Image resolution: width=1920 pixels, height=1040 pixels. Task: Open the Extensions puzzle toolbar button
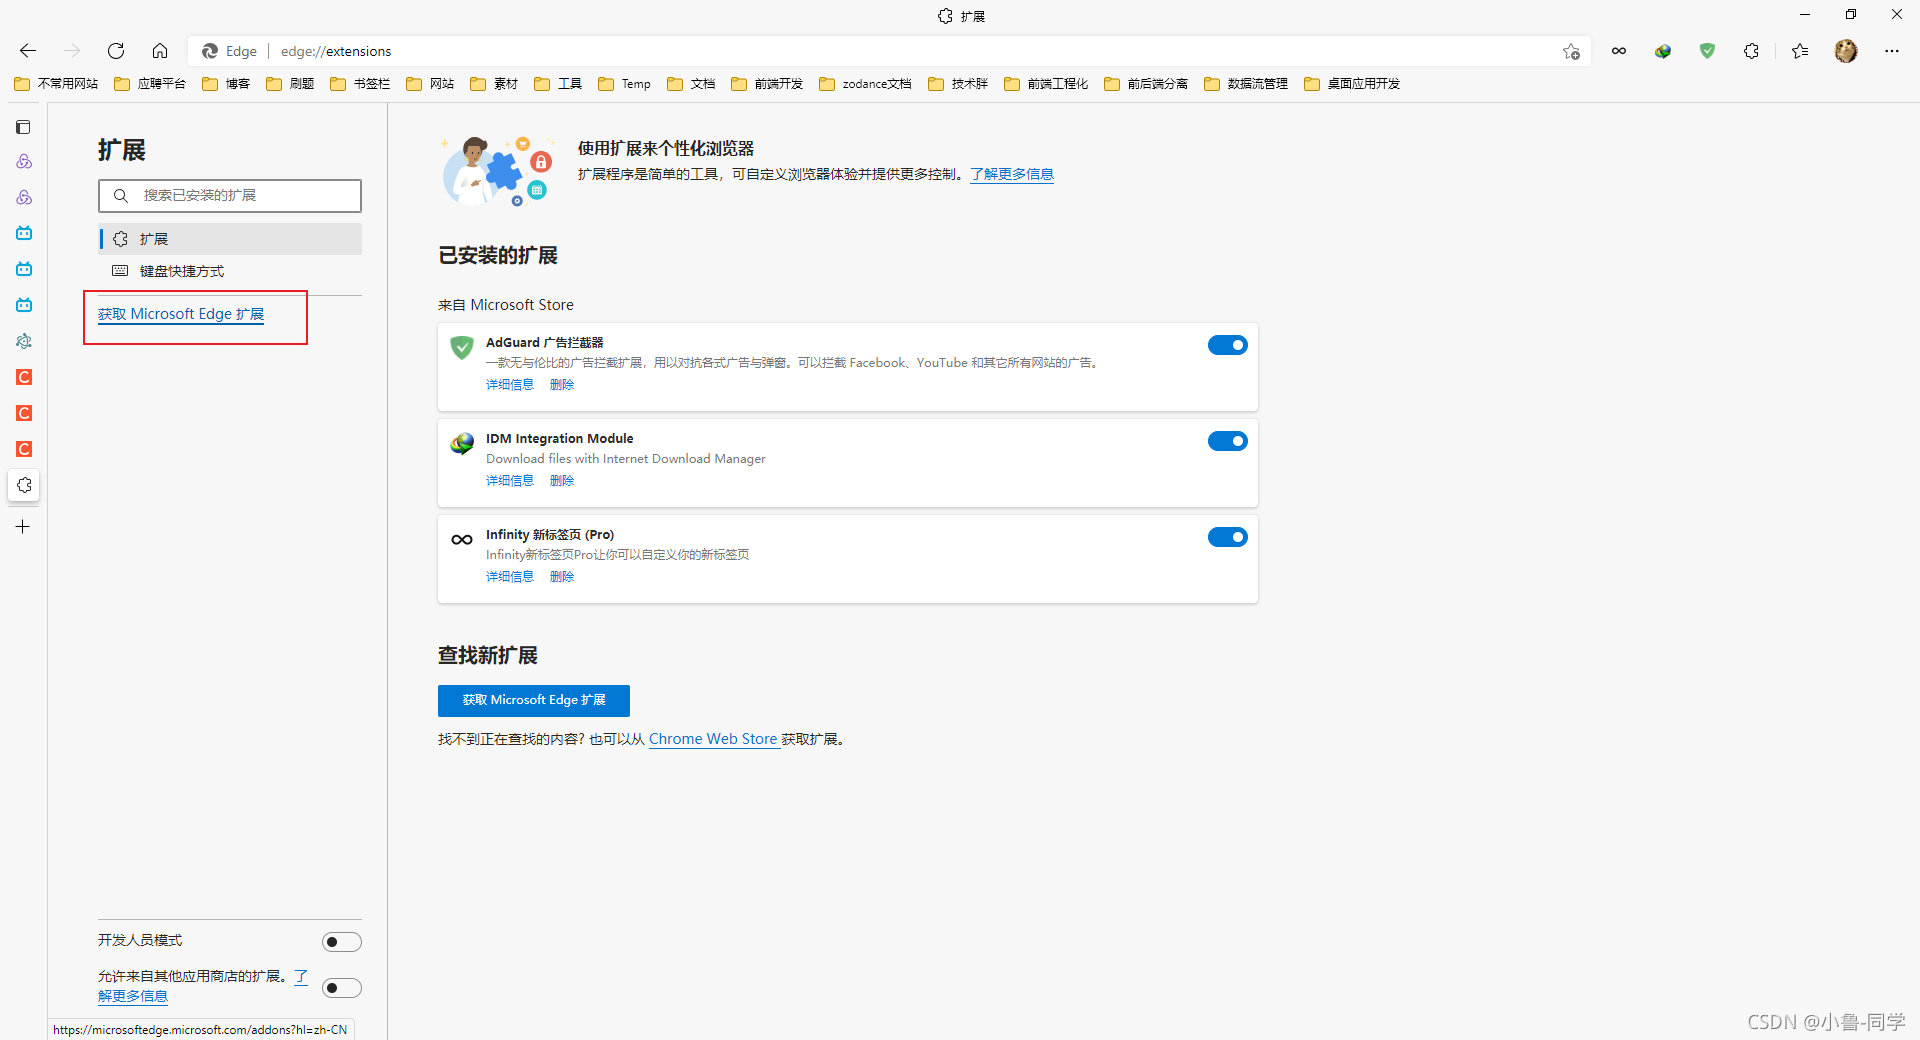point(1751,51)
